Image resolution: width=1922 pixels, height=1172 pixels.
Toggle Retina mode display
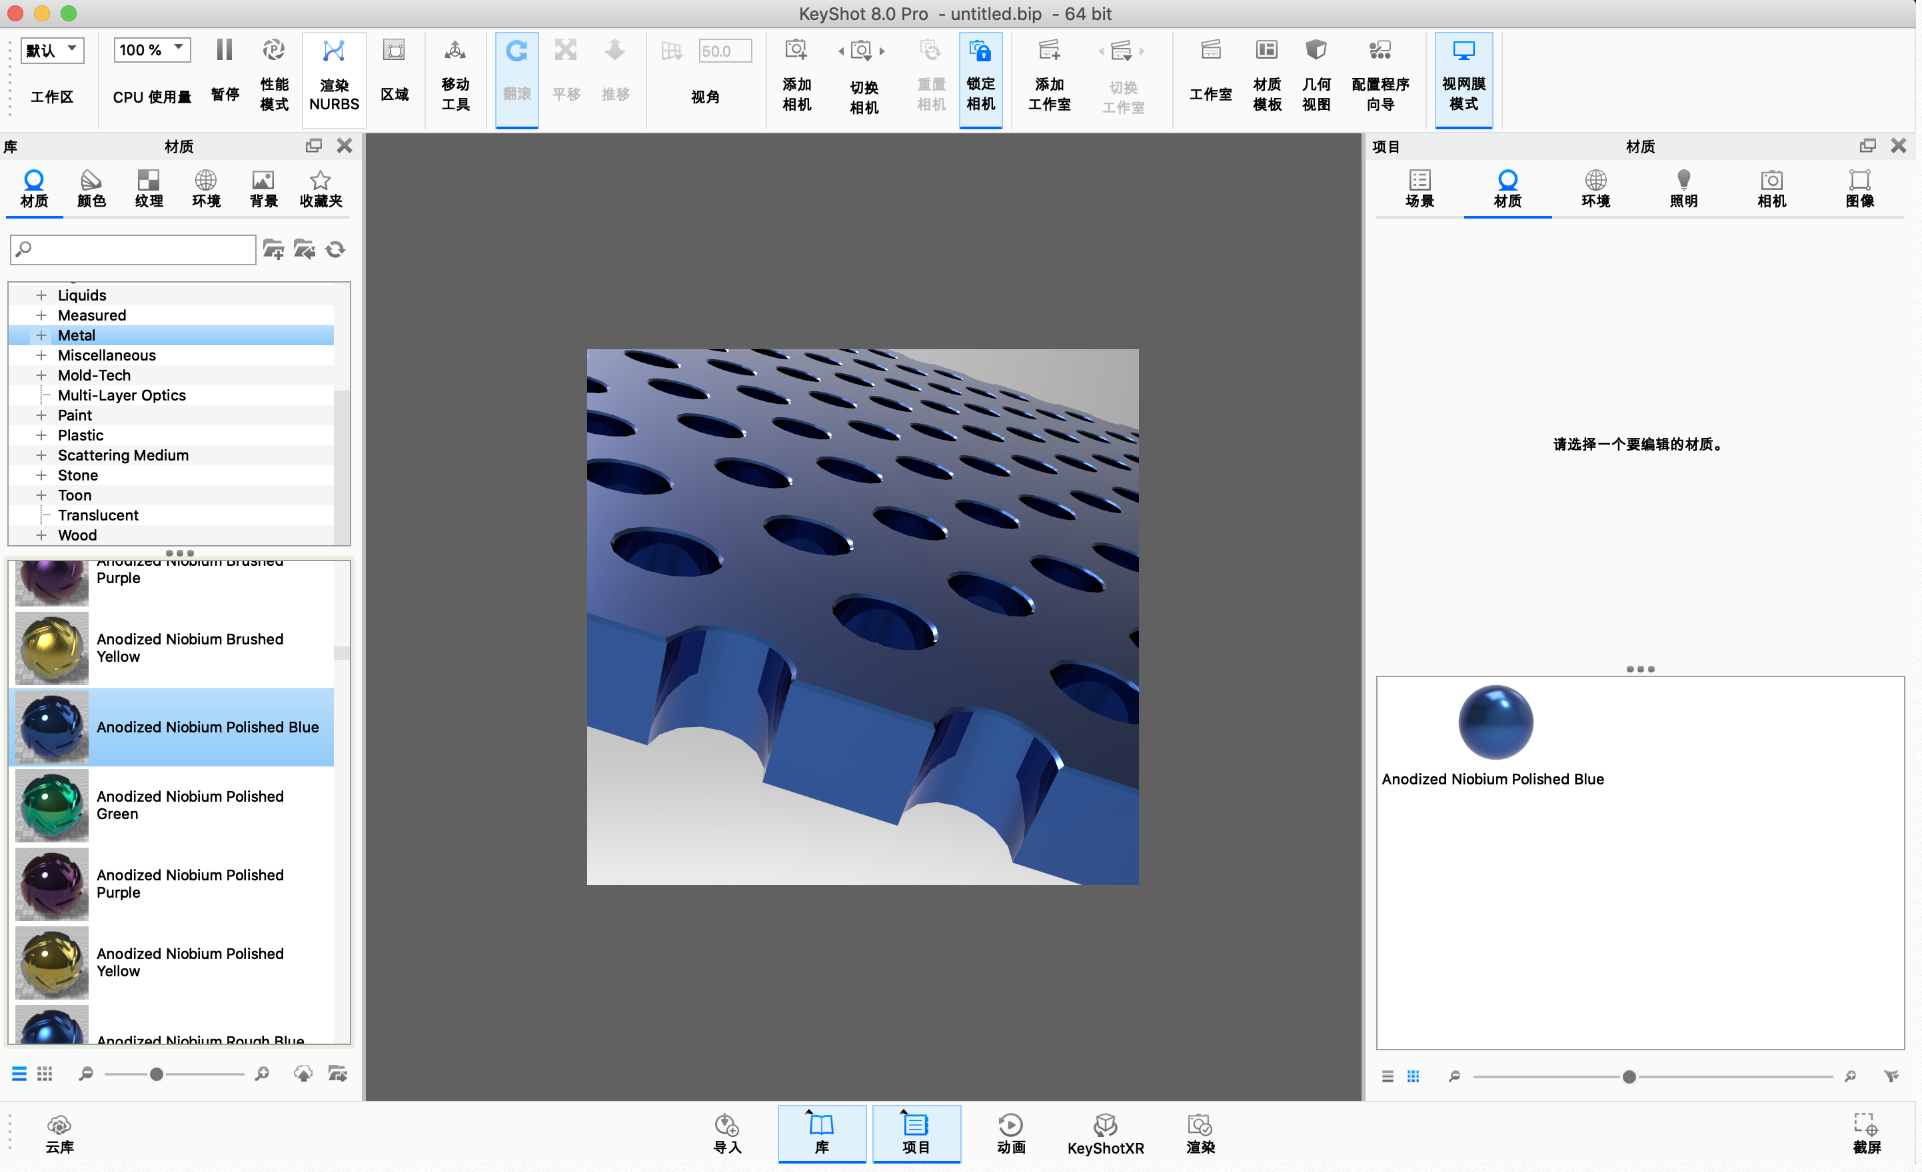(1463, 75)
